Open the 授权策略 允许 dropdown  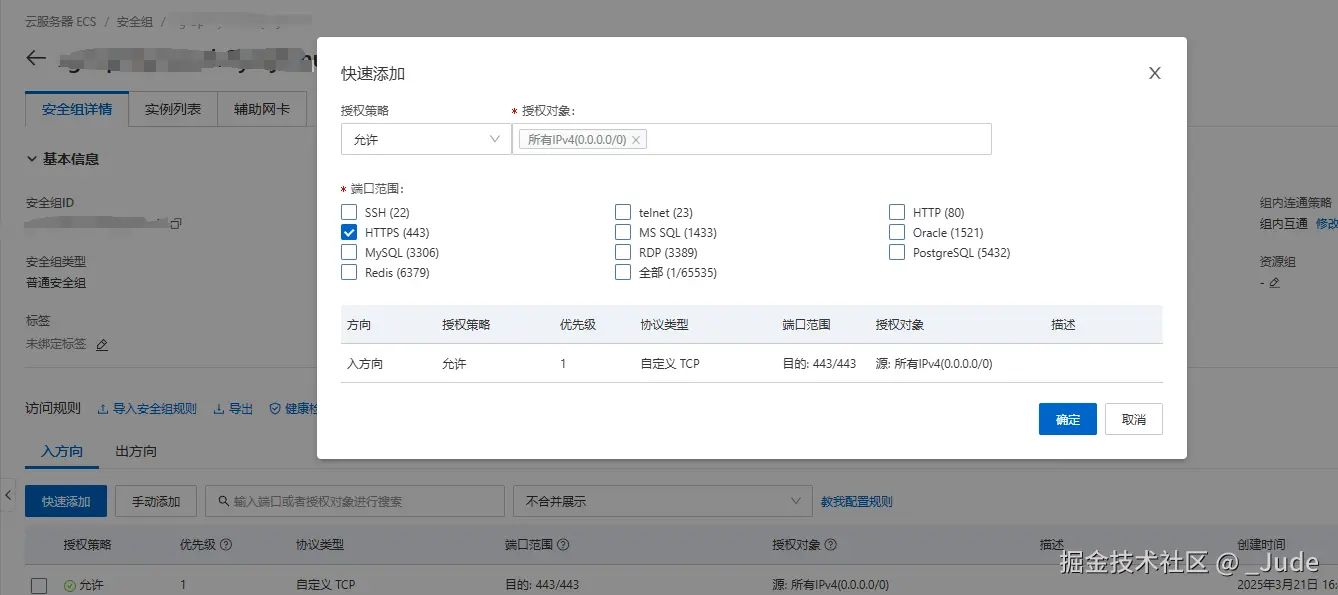pyautogui.click(x=426, y=140)
